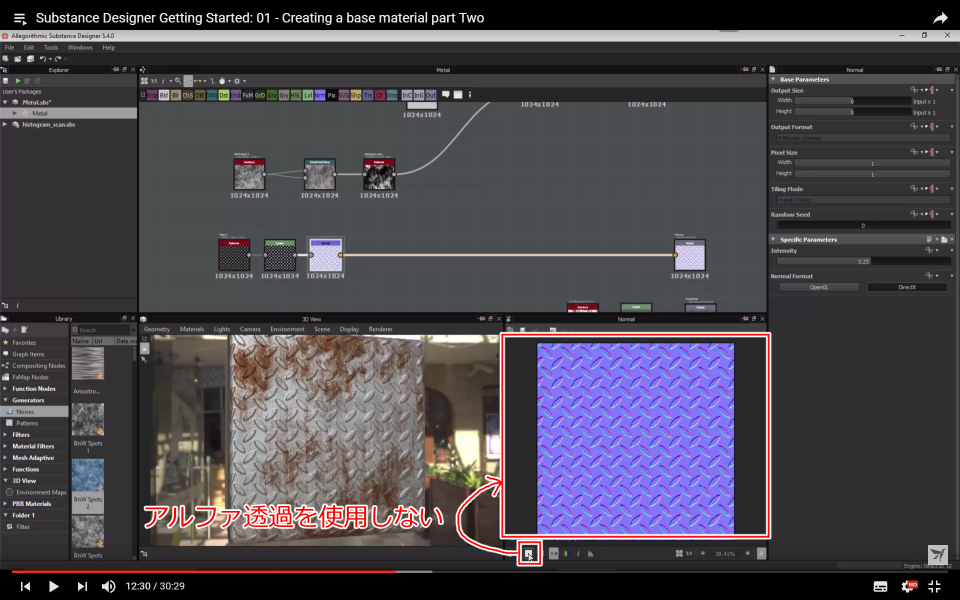Viewport: 960px width, 600px height.
Task: Add a Warp (Wrp) node
Action: point(392,96)
